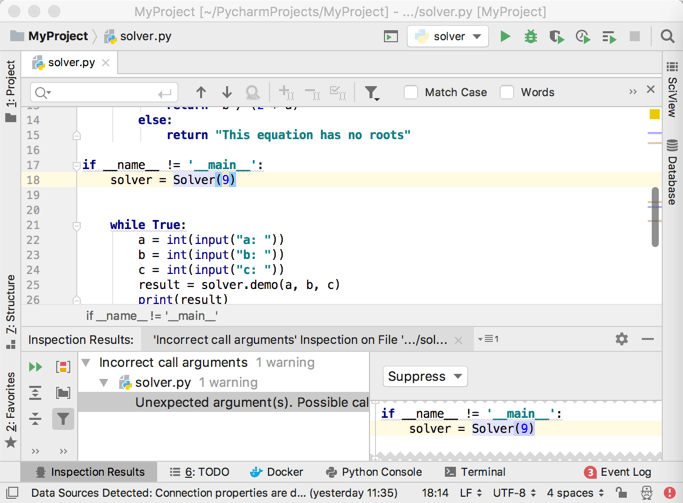Unselect occurrence icon in search bar
The image size is (683, 503).
[x=313, y=92]
